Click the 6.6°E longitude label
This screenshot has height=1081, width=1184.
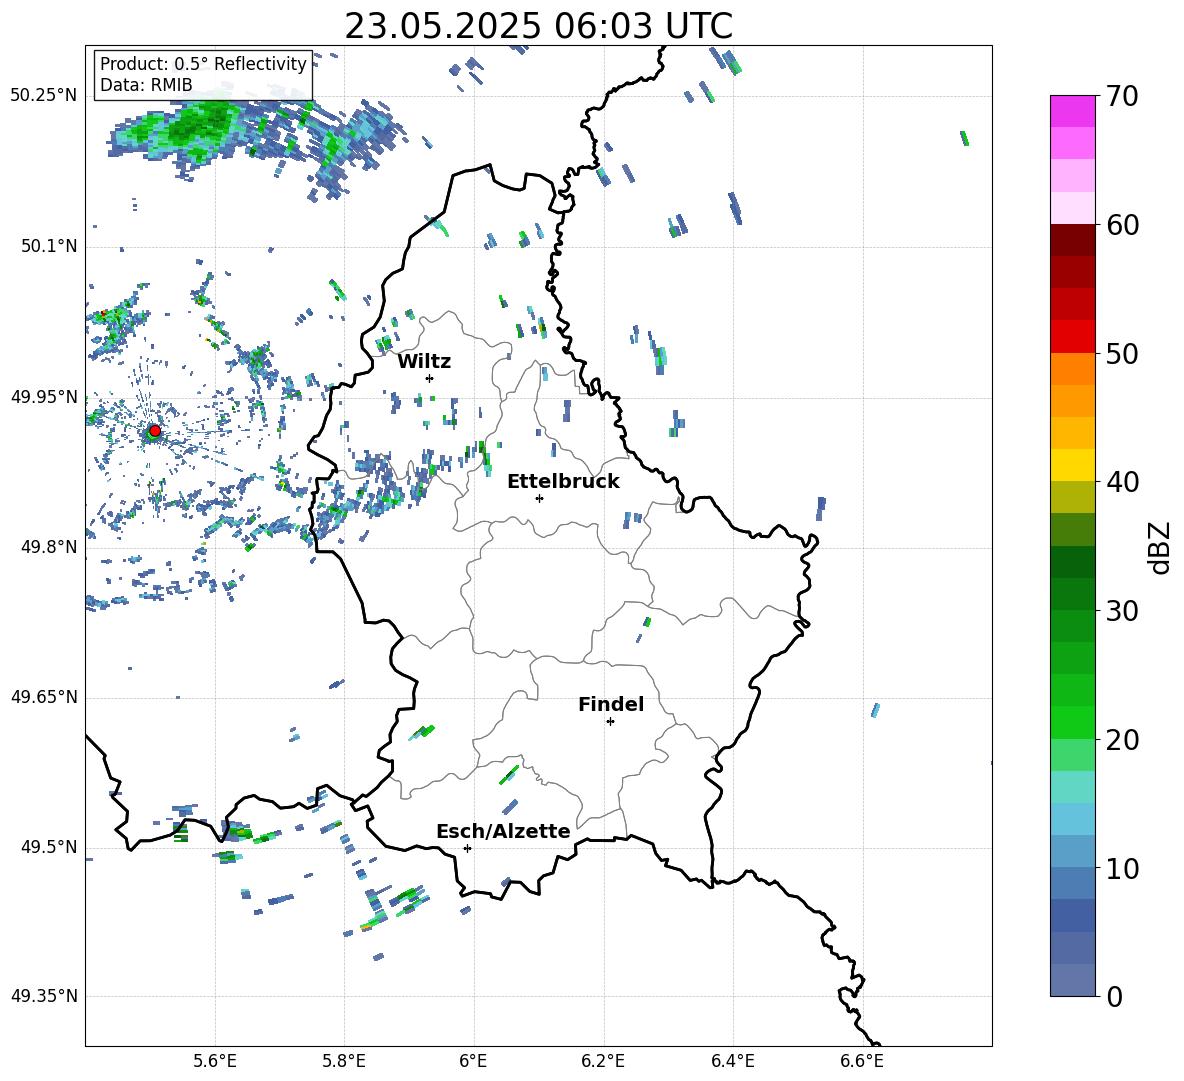click(862, 1061)
